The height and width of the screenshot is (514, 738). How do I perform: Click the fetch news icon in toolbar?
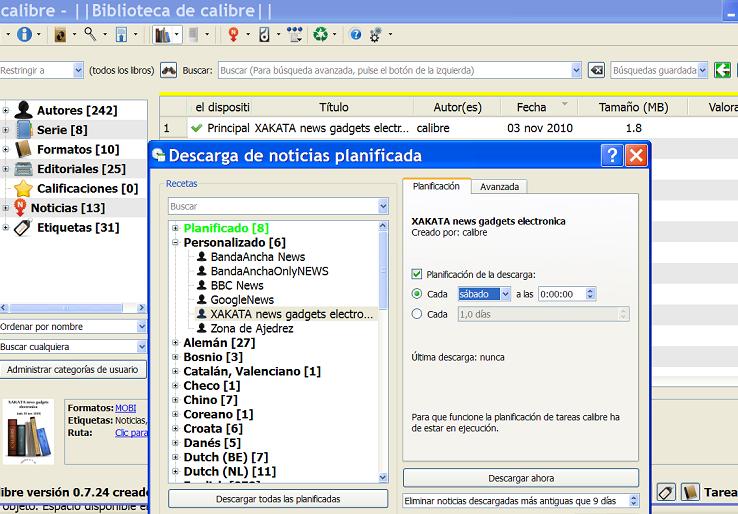pyautogui.click(x=233, y=34)
